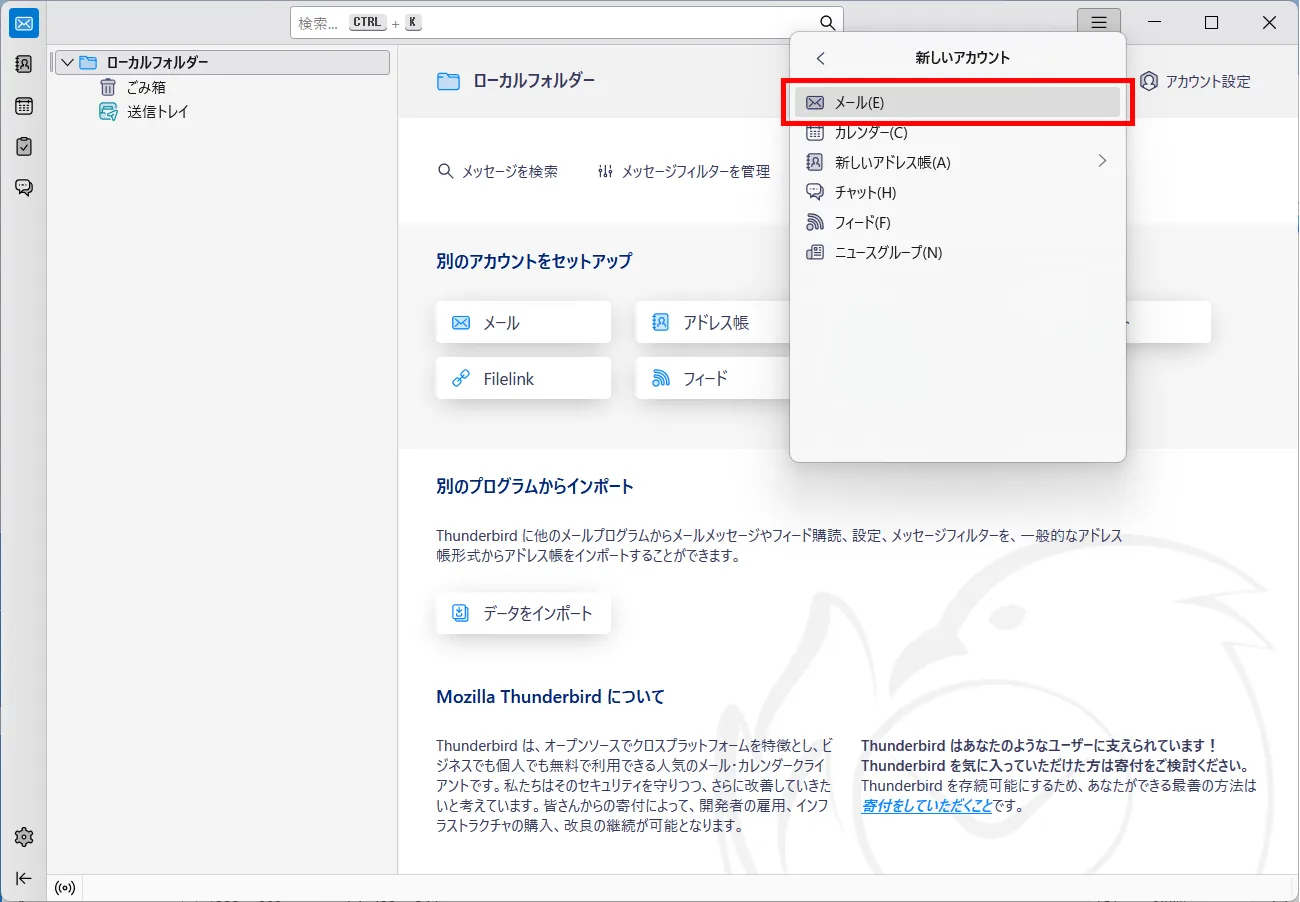Select フィード(F) from new account menu
This screenshot has height=902, width=1300.
click(x=862, y=222)
